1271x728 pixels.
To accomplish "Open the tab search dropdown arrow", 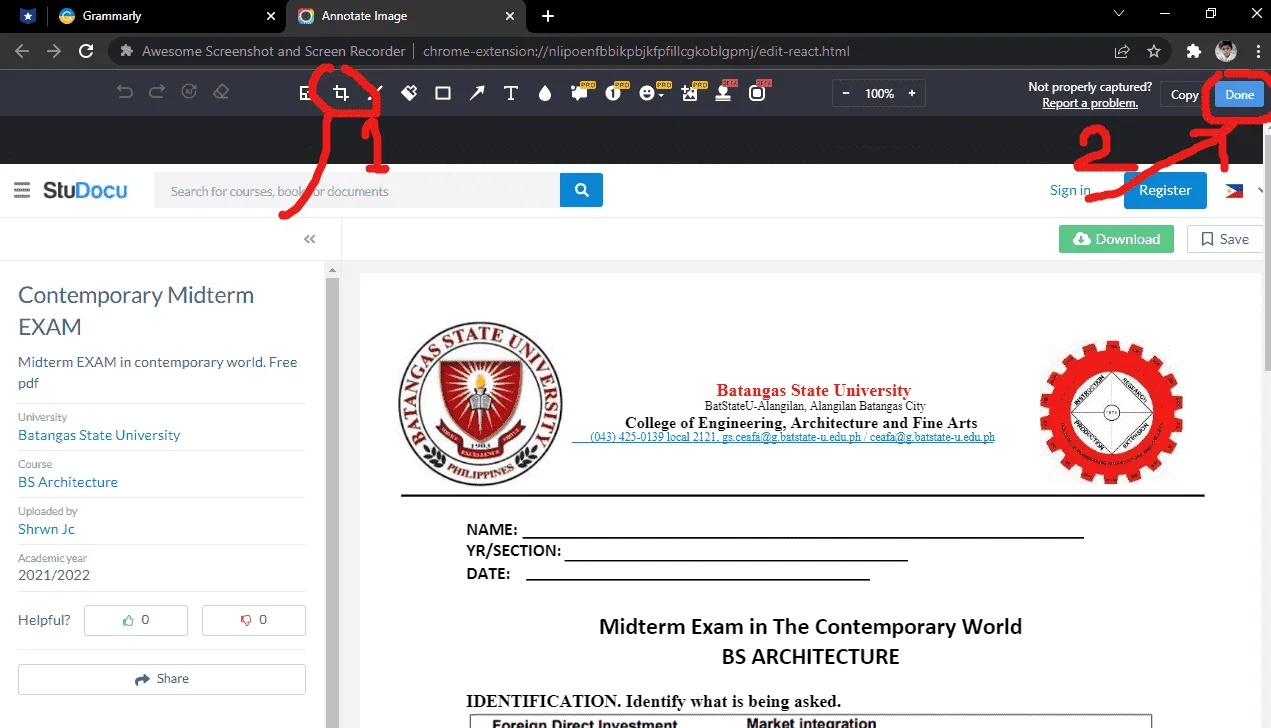I will click(x=1120, y=13).
